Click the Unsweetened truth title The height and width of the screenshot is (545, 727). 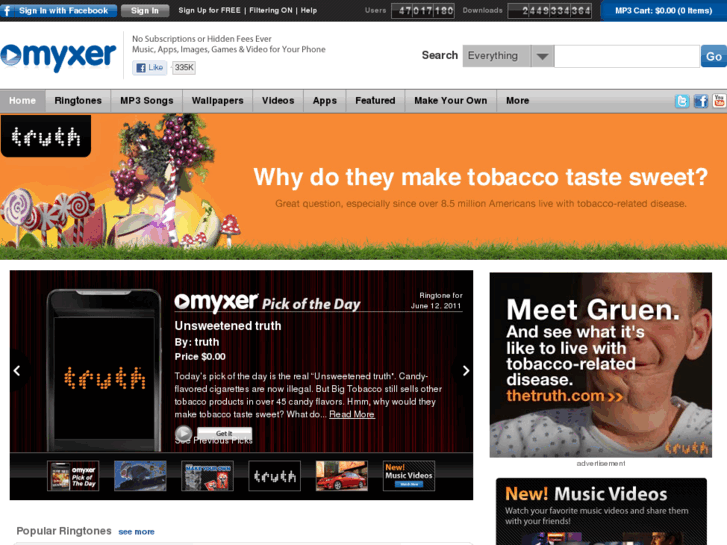228,326
